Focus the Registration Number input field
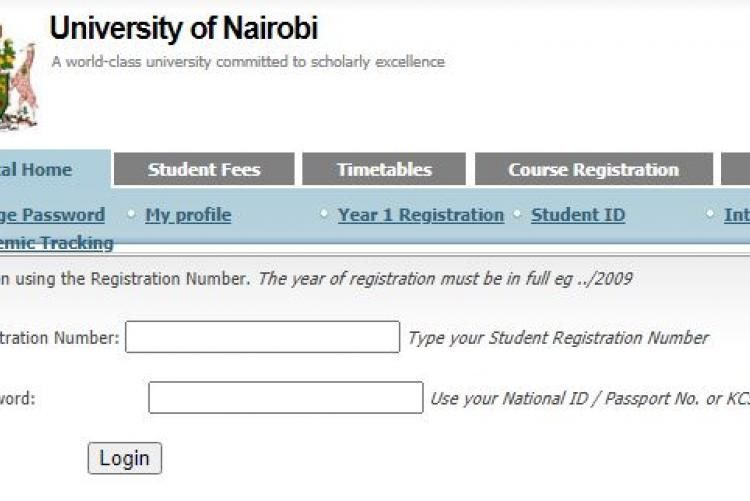The width and height of the screenshot is (750, 501). click(x=262, y=337)
